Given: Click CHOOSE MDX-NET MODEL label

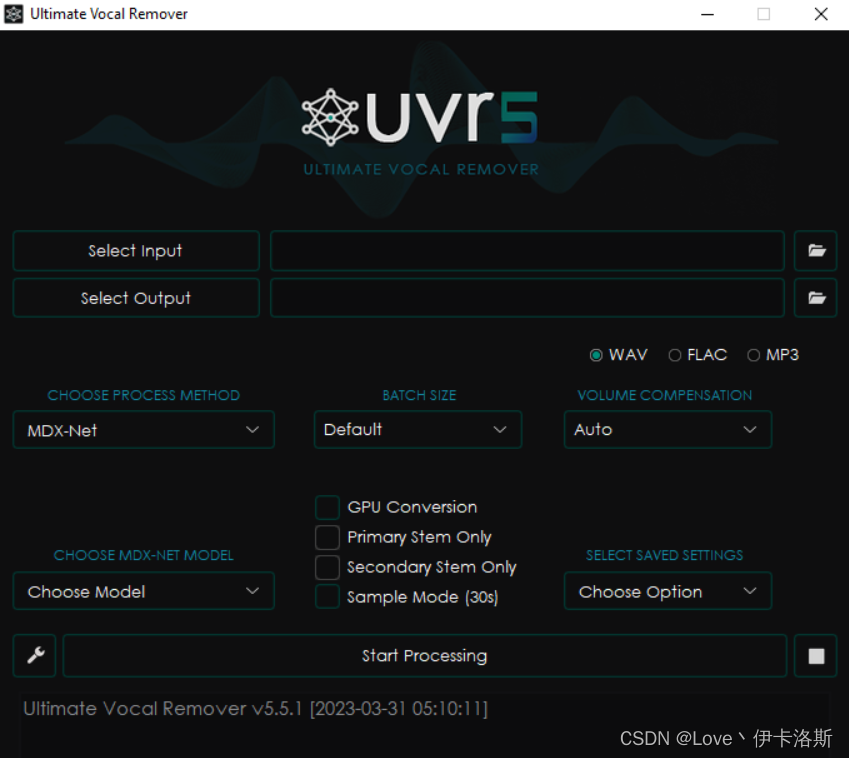Looking at the screenshot, I should click(x=143, y=556).
